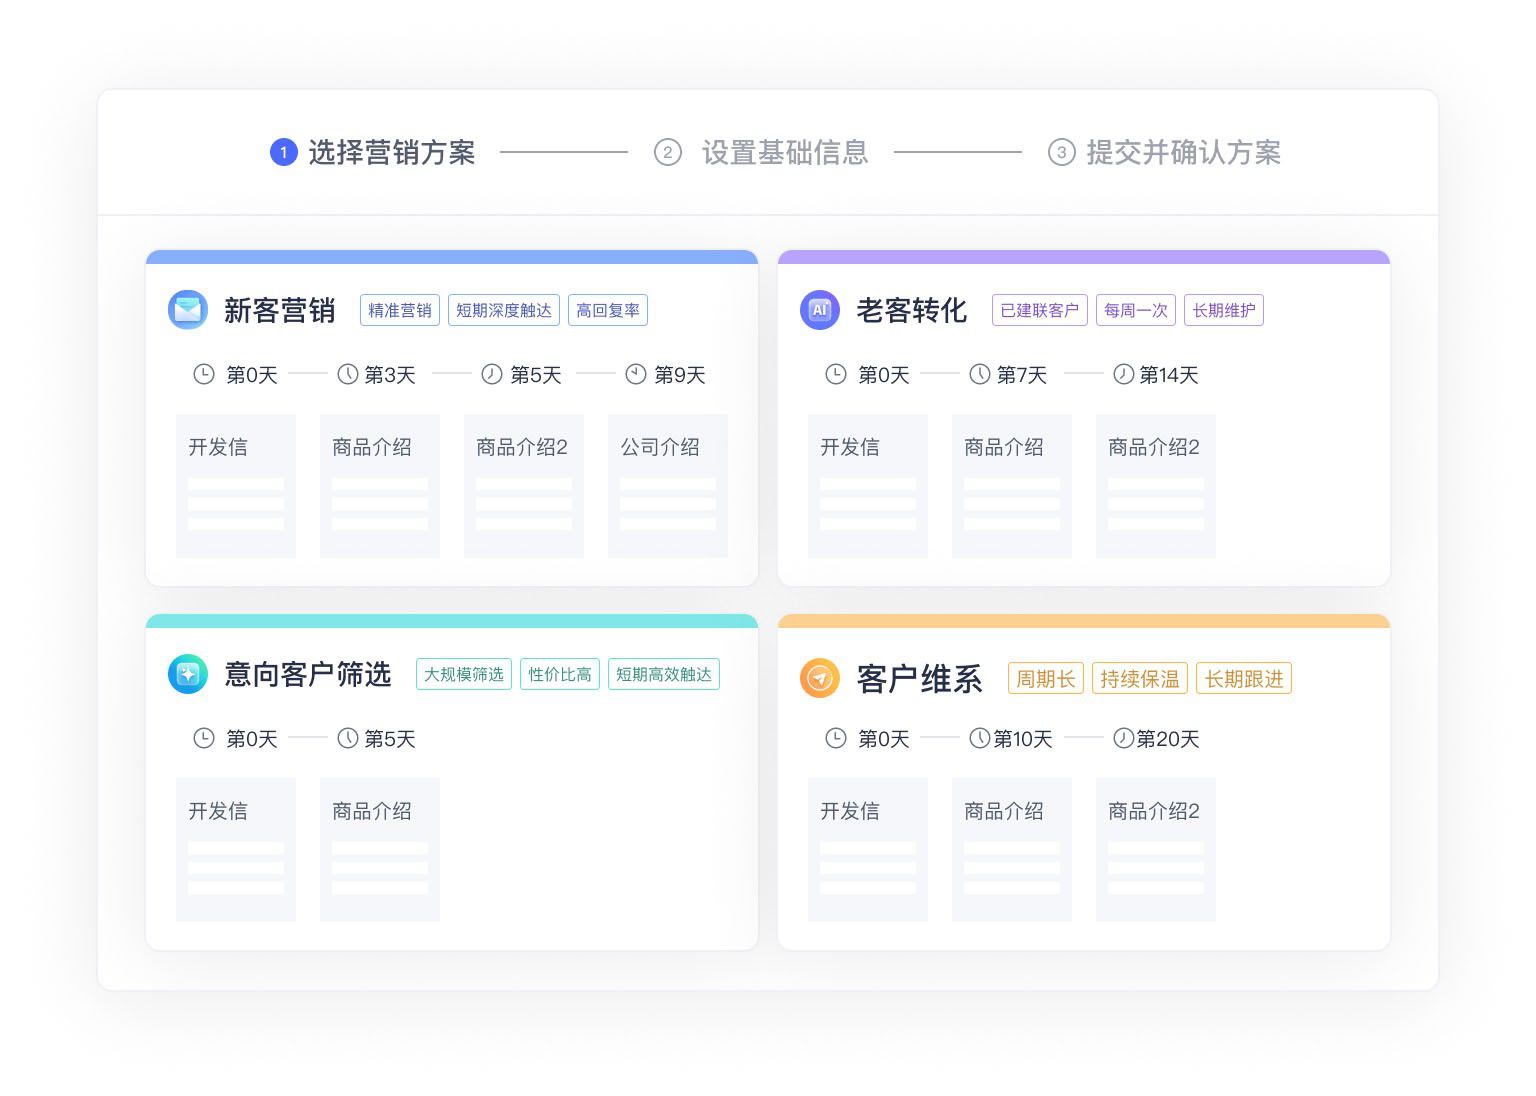Click the 每周一次 tag
Screen dimensions: 1536x1096
(x=1135, y=310)
